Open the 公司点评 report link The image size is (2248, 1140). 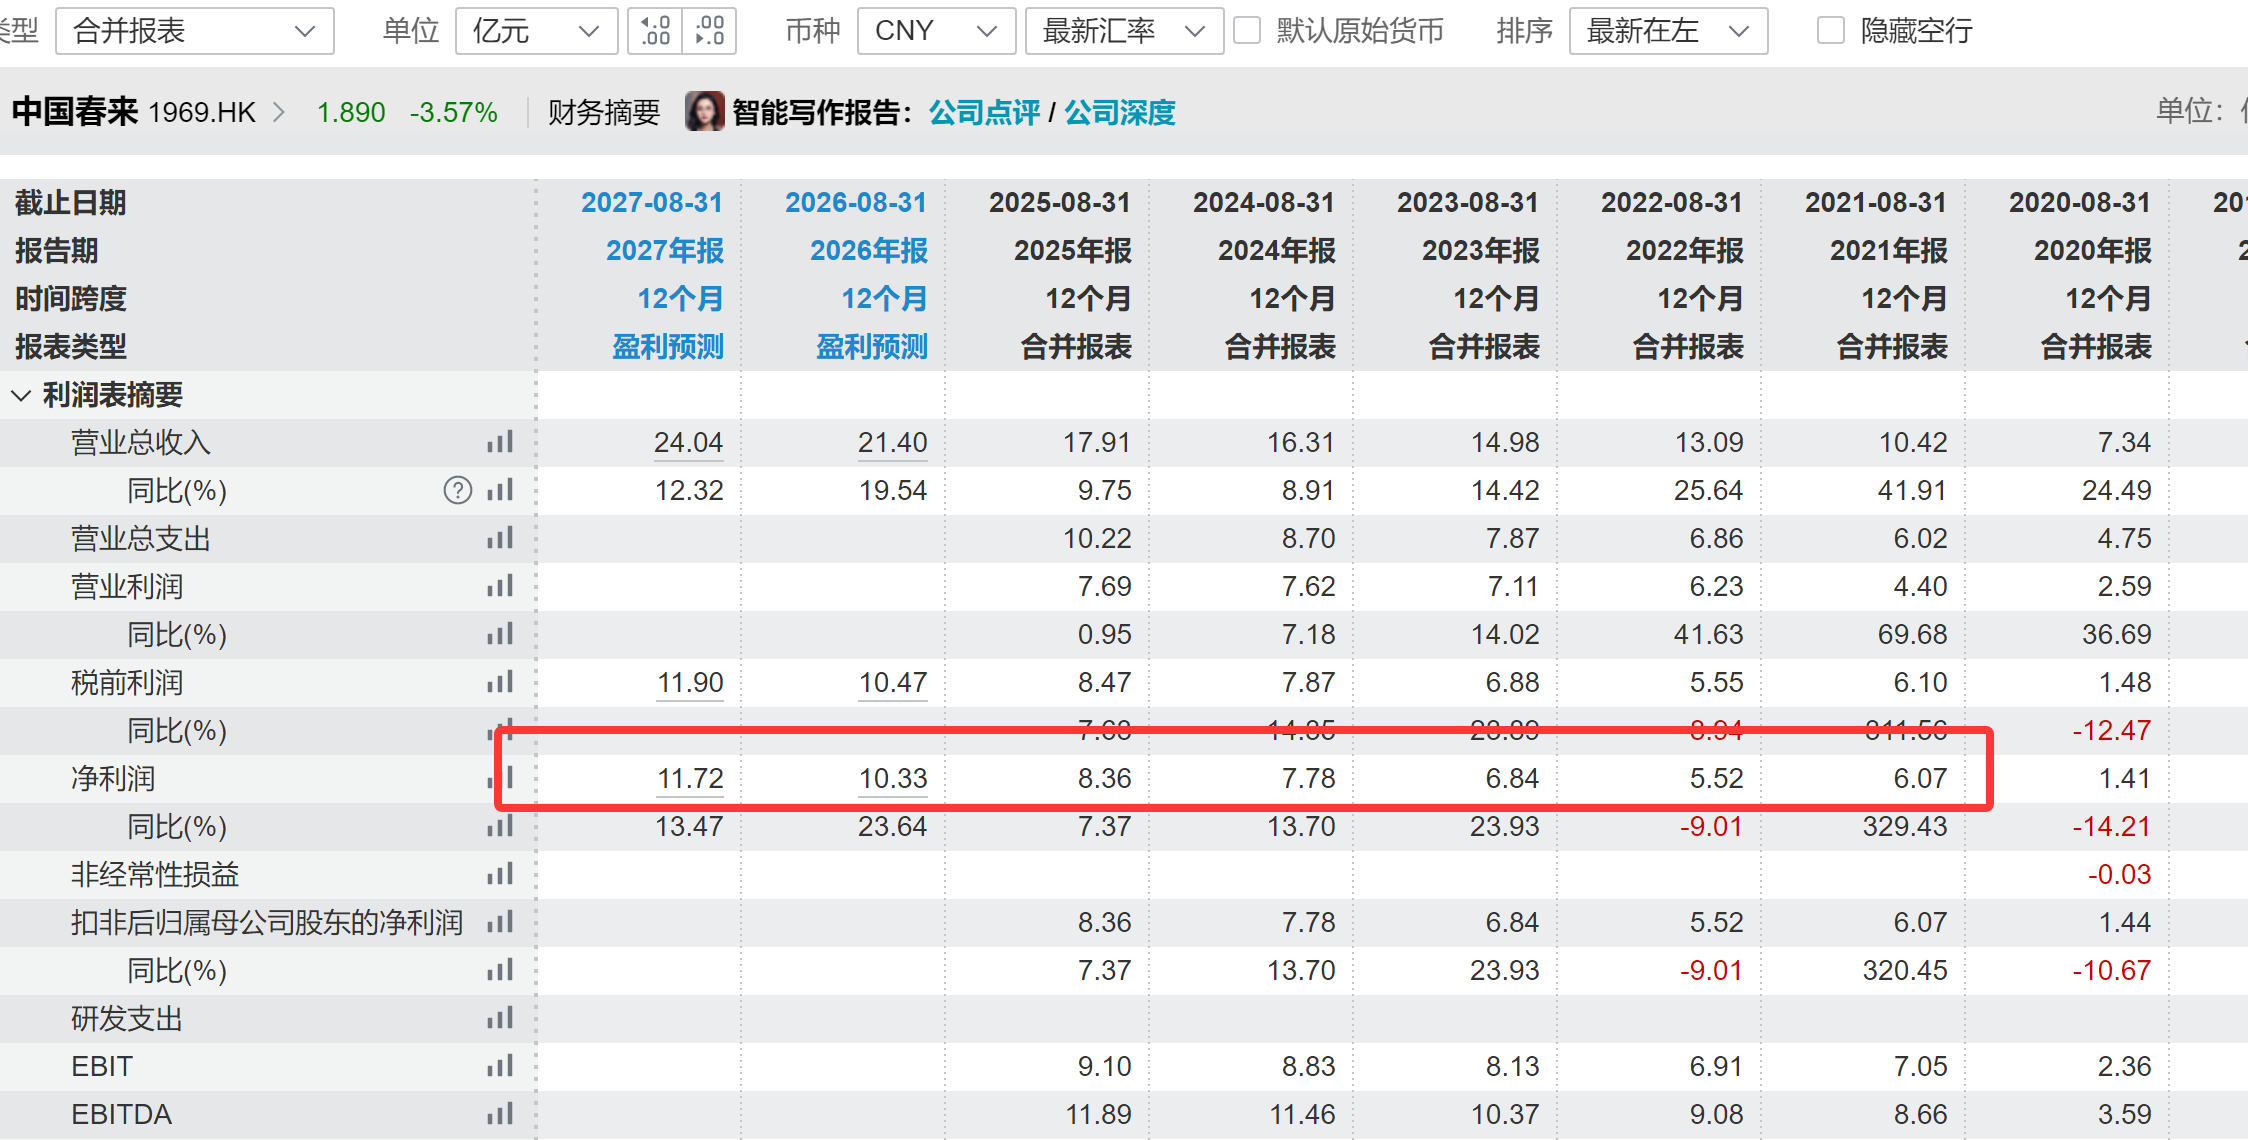coord(984,113)
